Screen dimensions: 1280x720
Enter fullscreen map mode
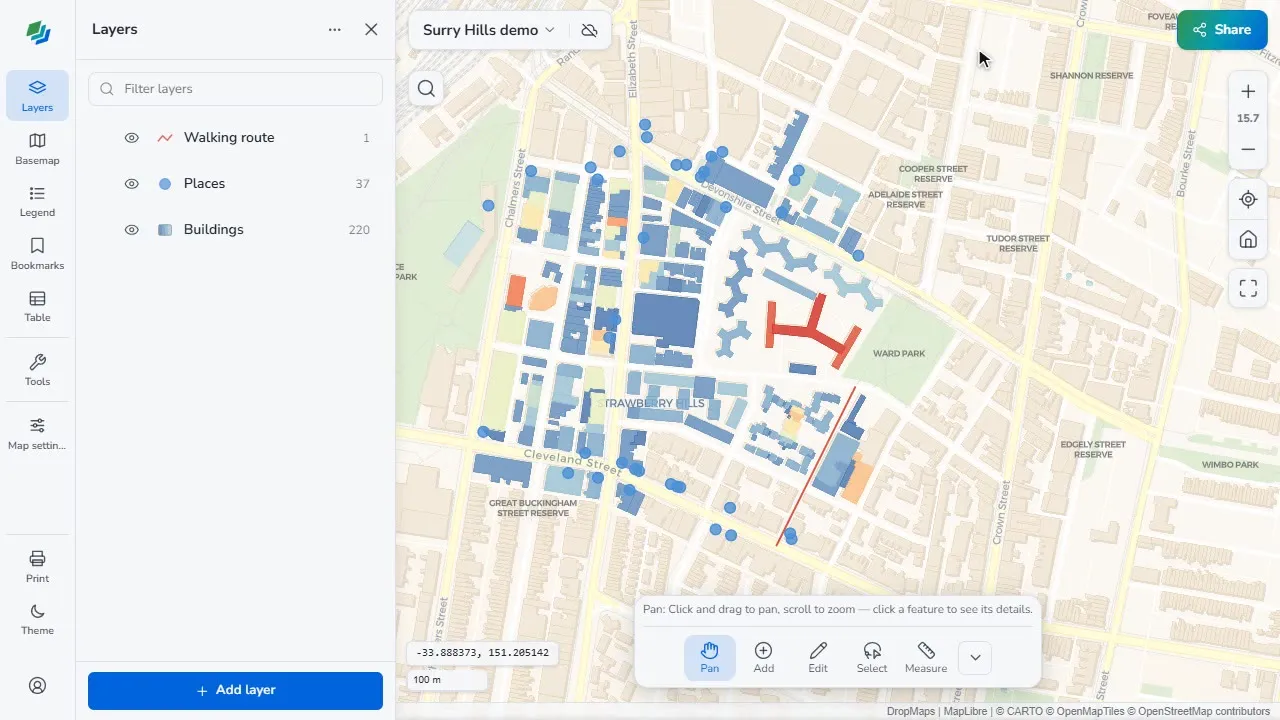(1248, 289)
